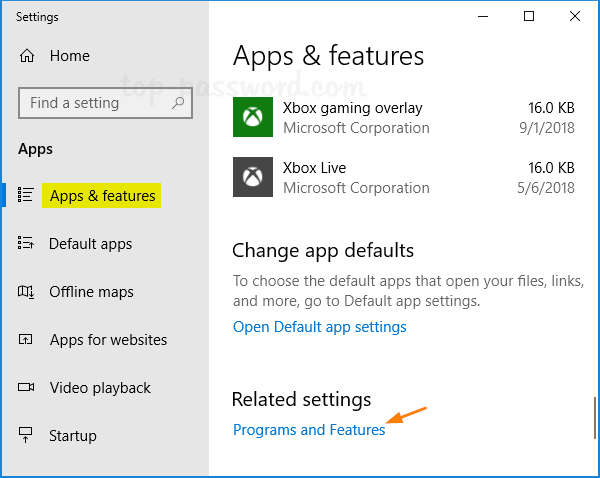This screenshot has height=478, width=600.
Task: Click the search magnifier icon
Action: 178,102
